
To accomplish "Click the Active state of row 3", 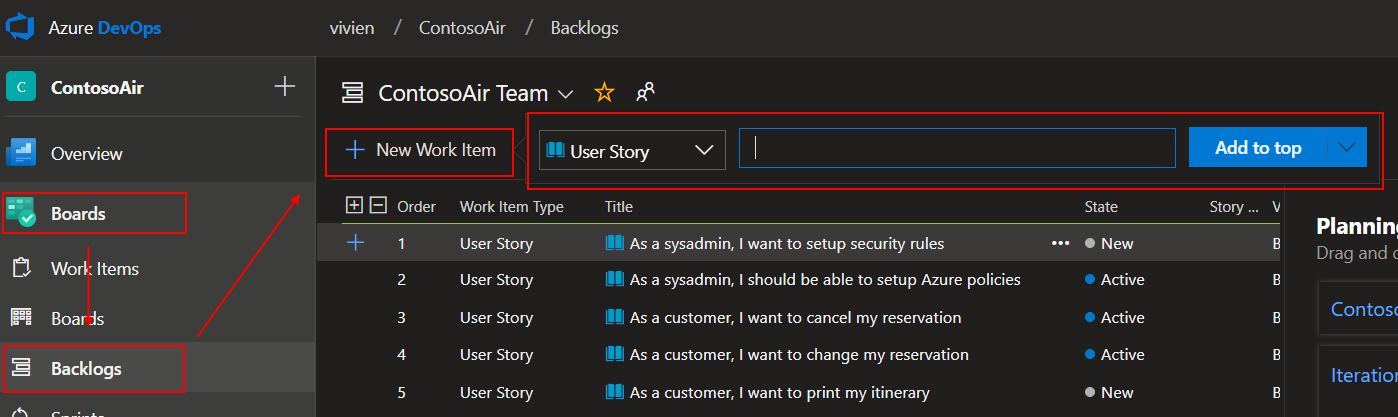I will tap(1115, 317).
